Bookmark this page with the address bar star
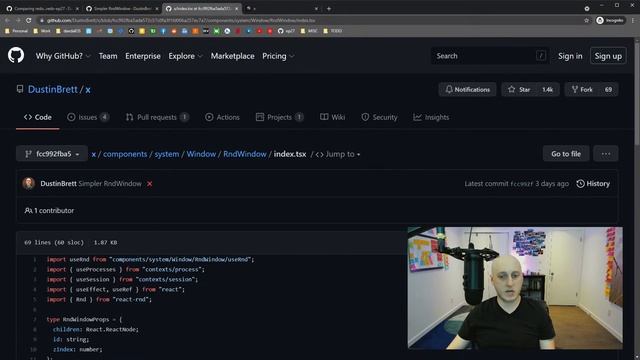This screenshot has width=640, height=360. 587,20
